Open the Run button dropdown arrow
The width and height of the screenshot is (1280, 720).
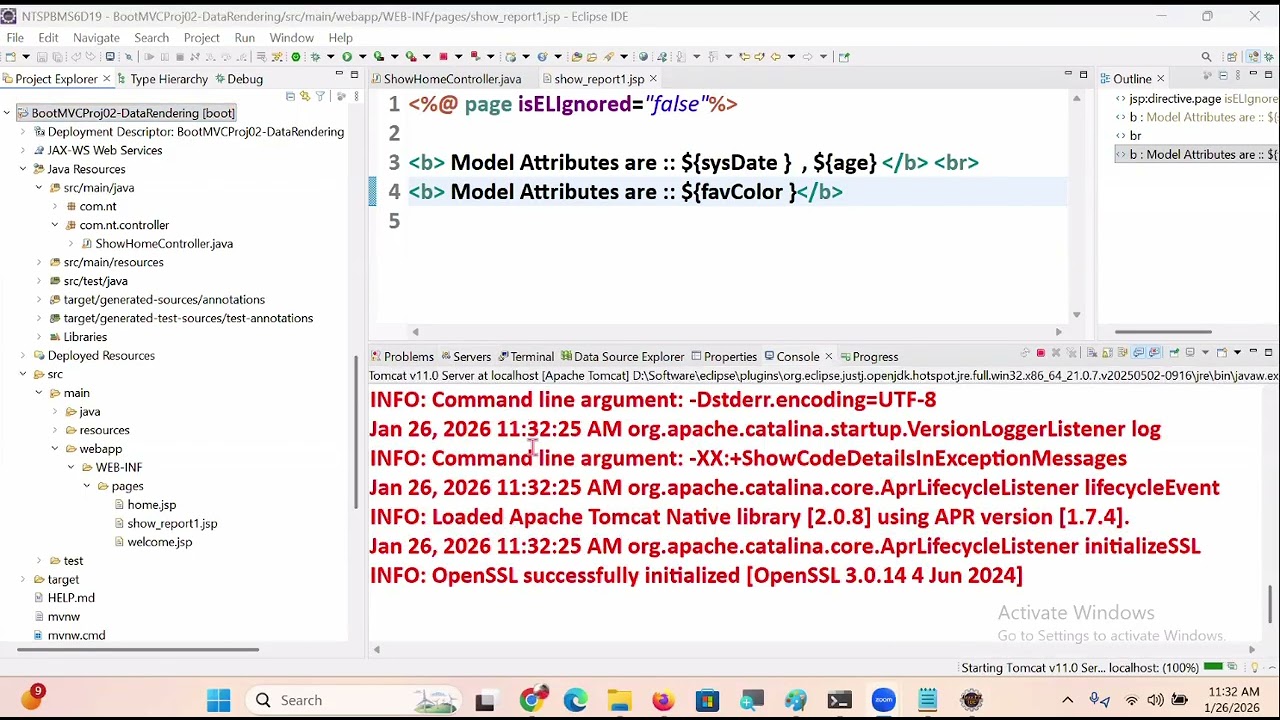point(362,57)
